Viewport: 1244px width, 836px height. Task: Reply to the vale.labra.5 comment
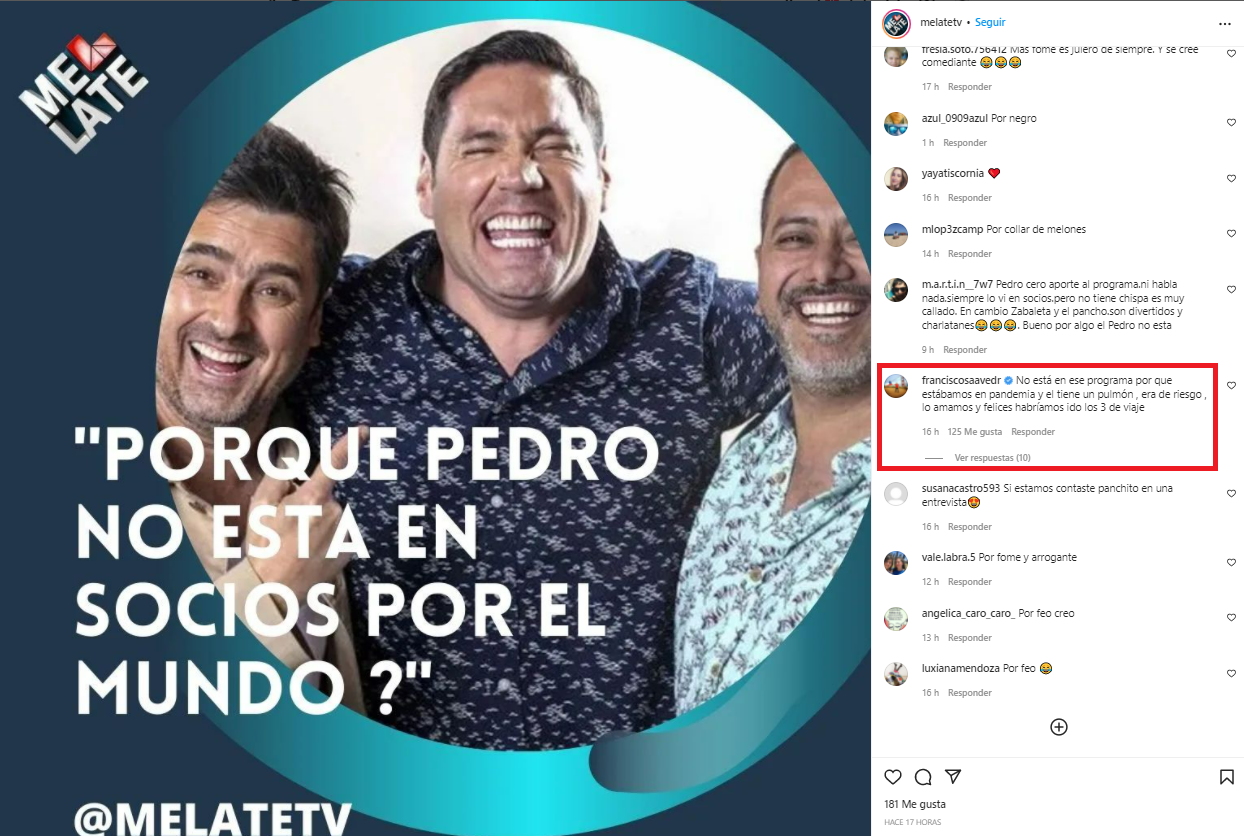pos(970,582)
